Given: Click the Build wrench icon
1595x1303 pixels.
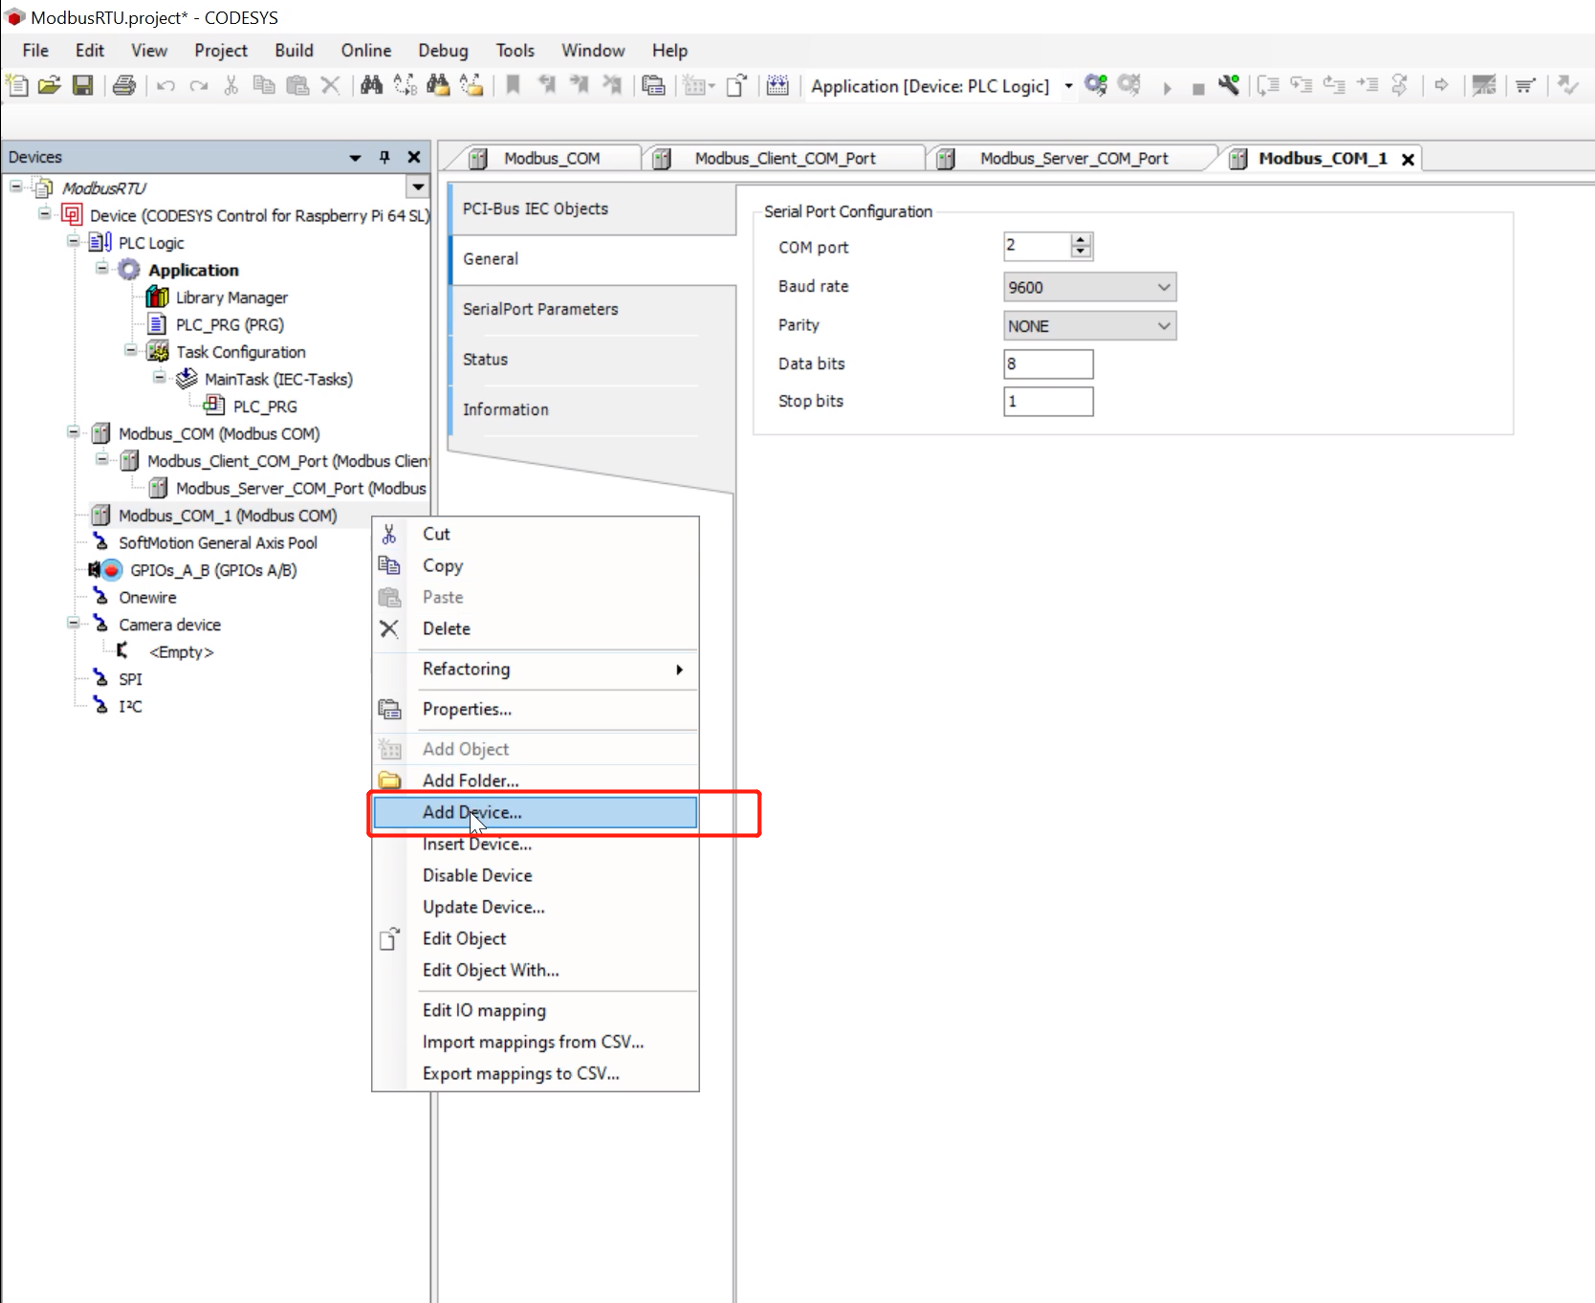Looking at the screenshot, I should pos(1229,86).
